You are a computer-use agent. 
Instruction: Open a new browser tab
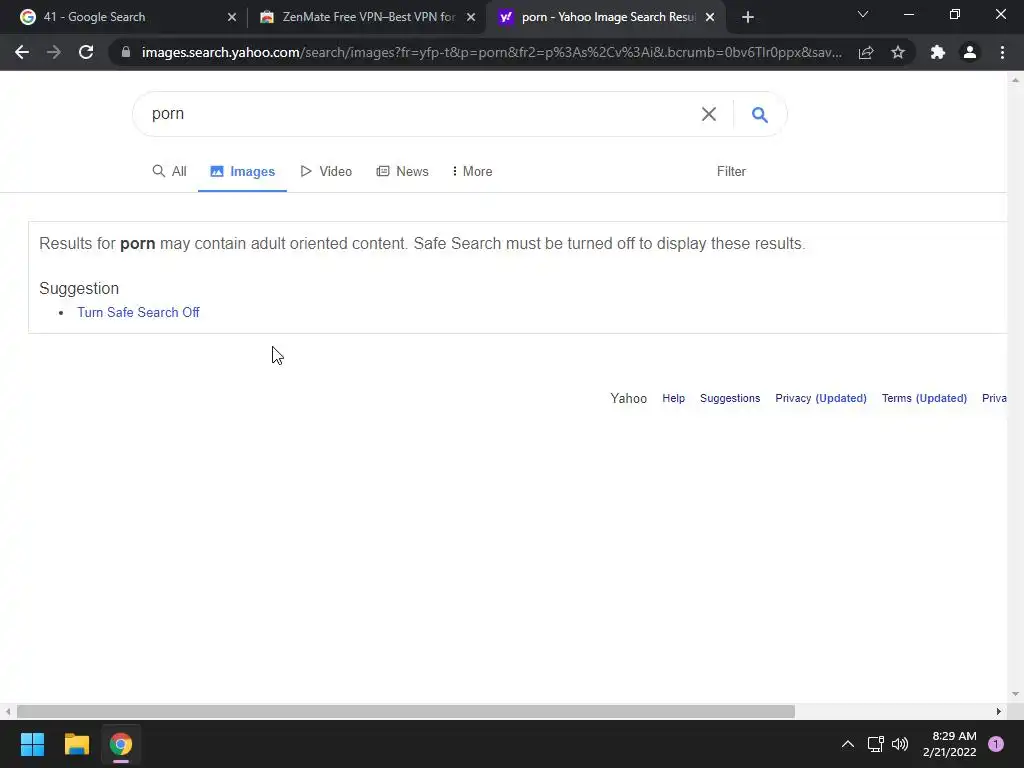(x=748, y=18)
